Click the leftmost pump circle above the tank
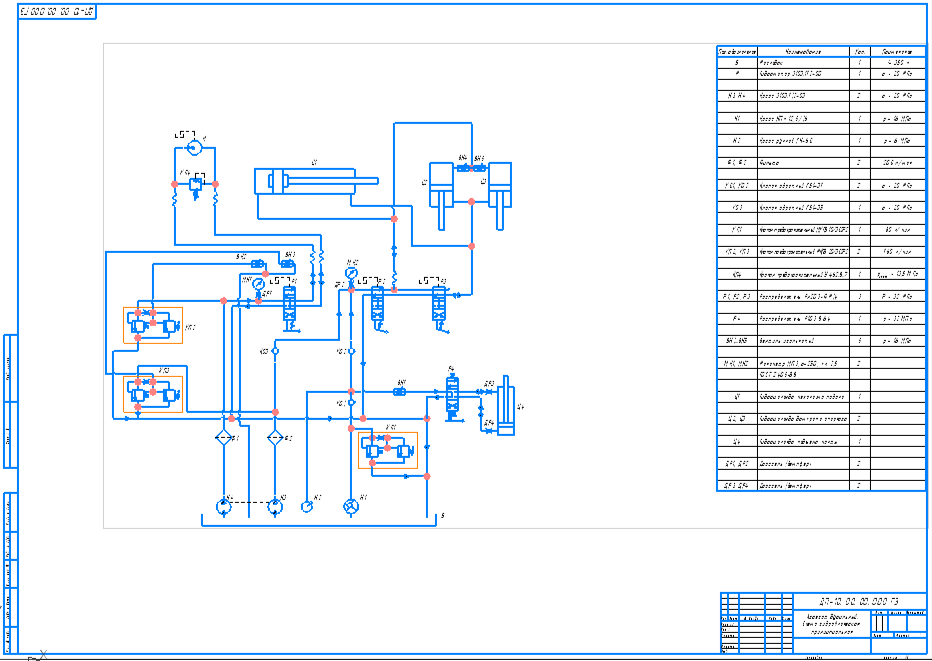Viewport: 932px width, 661px height. (225, 505)
